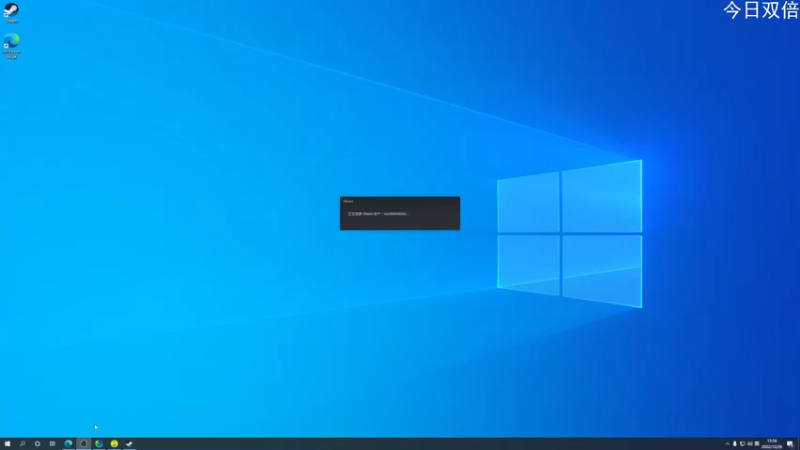Switch the input method indicator in tray

pyautogui.click(x=757, y=444)
